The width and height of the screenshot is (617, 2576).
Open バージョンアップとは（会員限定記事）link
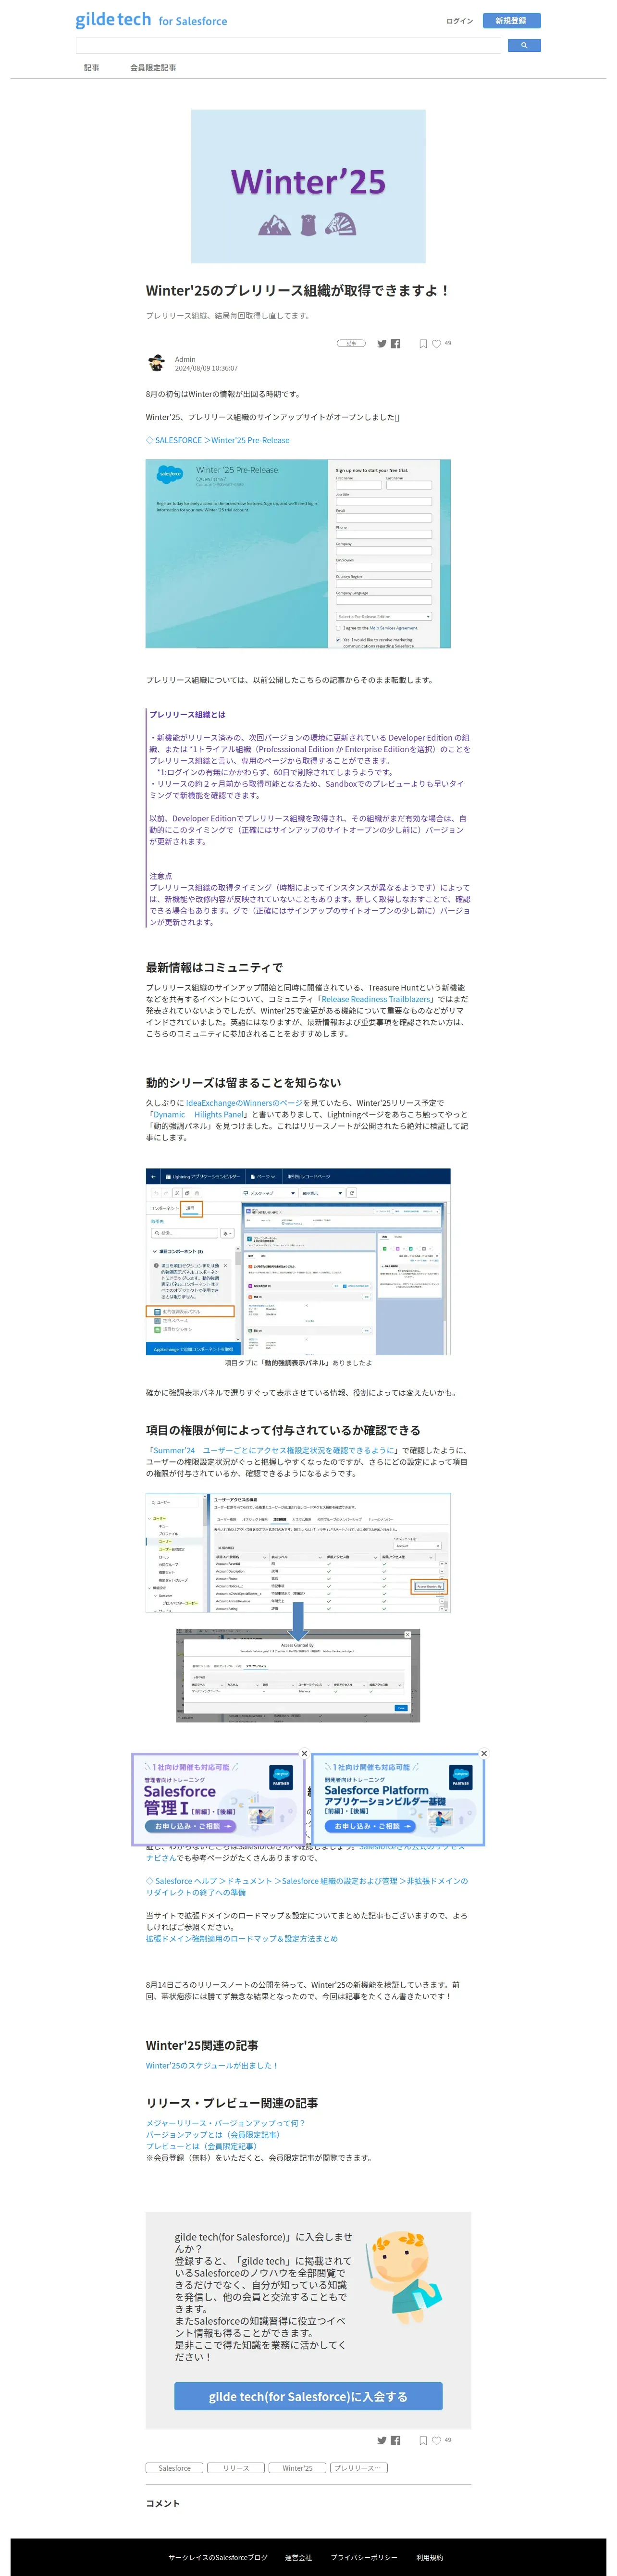pos(213,2134)
